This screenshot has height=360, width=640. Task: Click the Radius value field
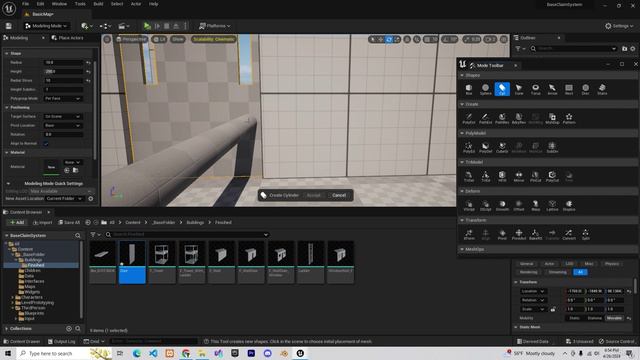[63, 62]
